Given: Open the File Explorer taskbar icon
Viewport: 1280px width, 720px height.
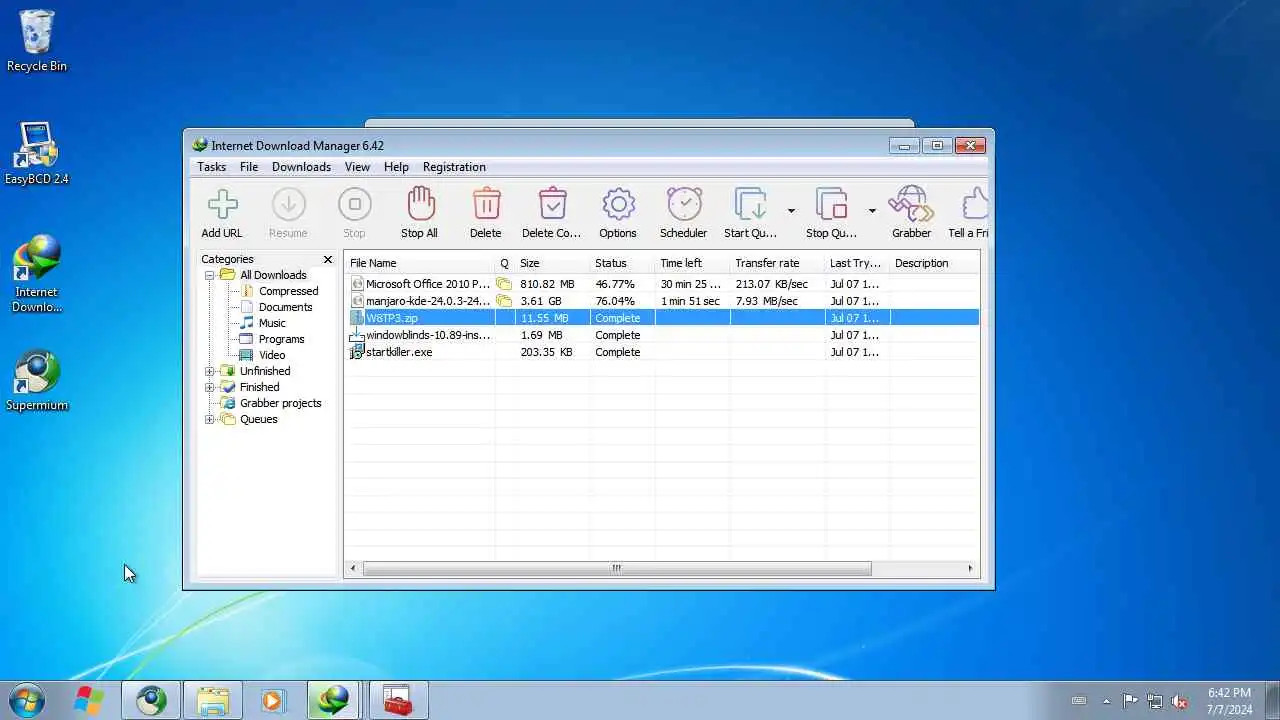Looking at the screenshot, I should pyautogui.click(x=213, y=699).
